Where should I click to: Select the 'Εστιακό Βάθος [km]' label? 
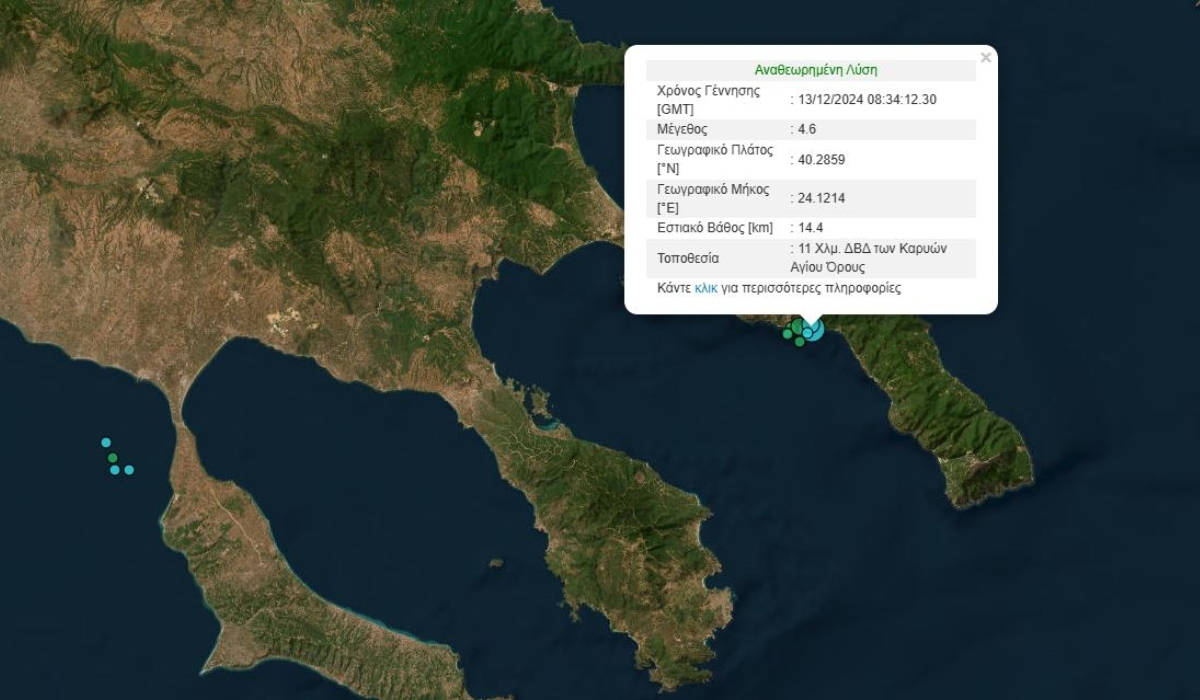[x=715, y=228]
